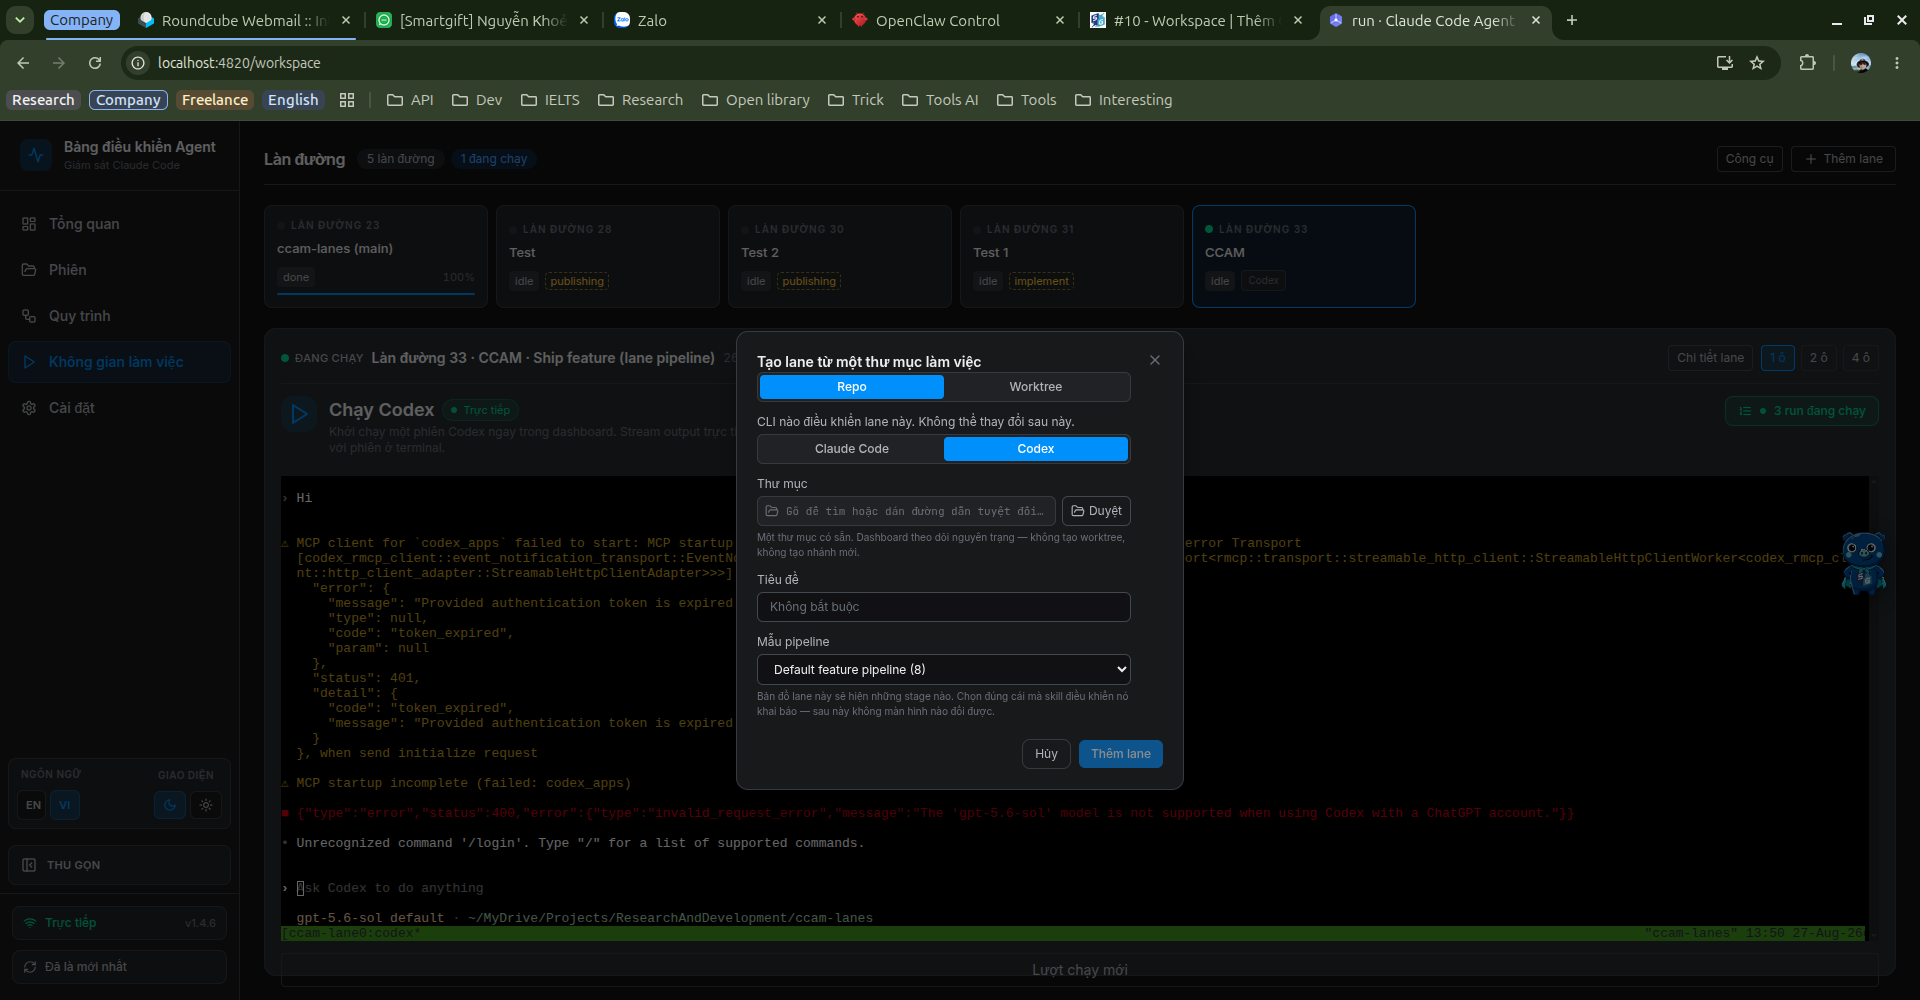Select the 1 ô layout option
The height and width of the screenshot is (1000, 1920).
point(1777,358)
